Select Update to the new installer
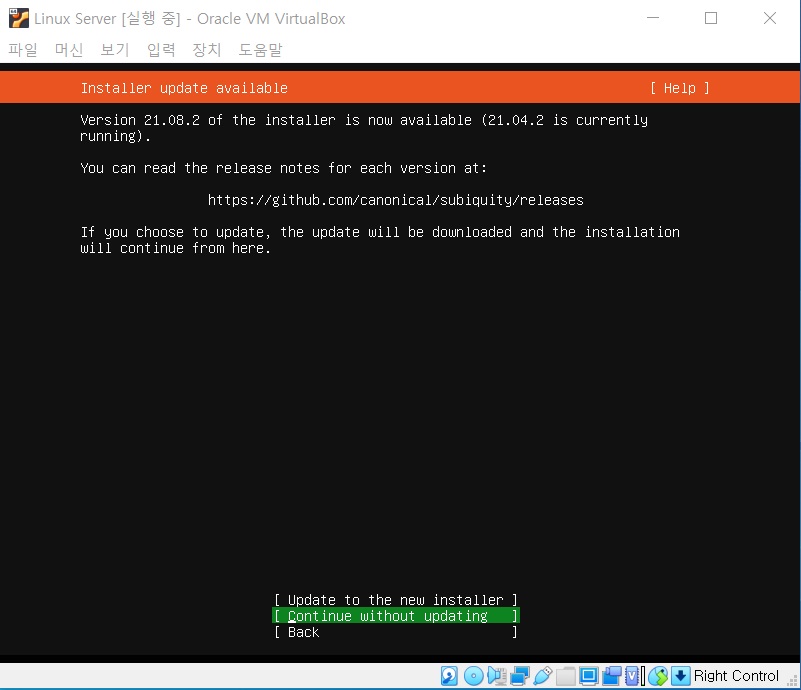801x690 pixels. (x=396, y=600)
